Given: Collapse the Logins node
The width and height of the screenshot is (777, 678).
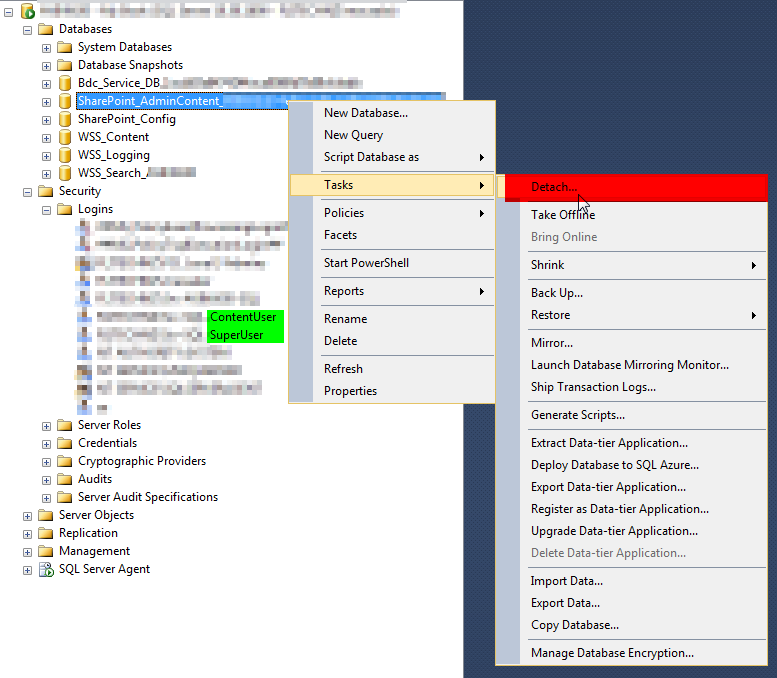Looking at the screenshot, I should pyautogui.click(x=46, y=210).
